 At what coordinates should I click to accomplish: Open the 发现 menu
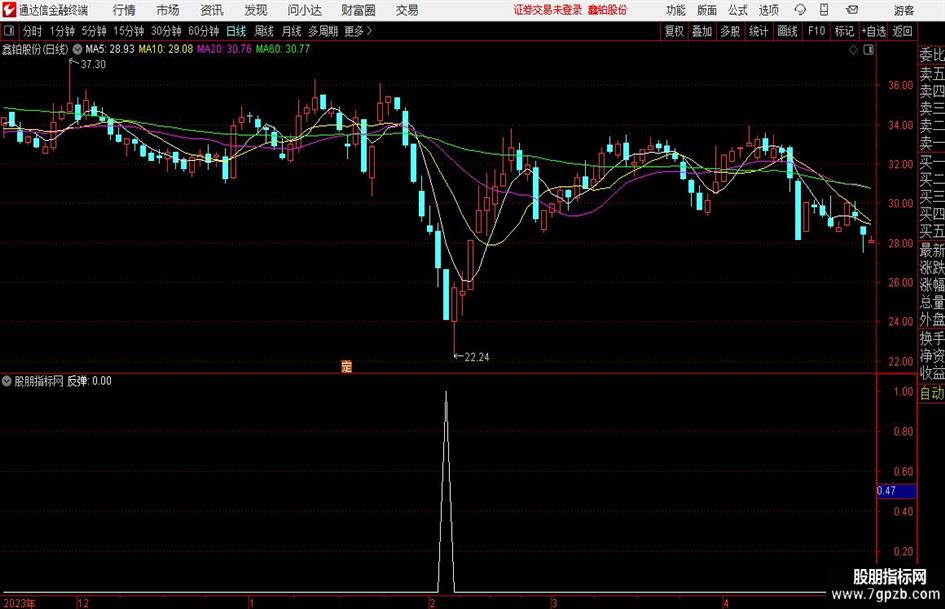tap(256, 10)
